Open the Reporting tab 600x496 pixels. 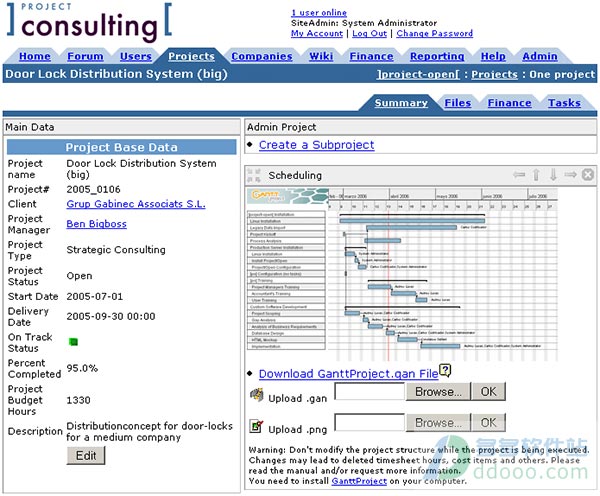pyautogui.click(x=437, y=56)
